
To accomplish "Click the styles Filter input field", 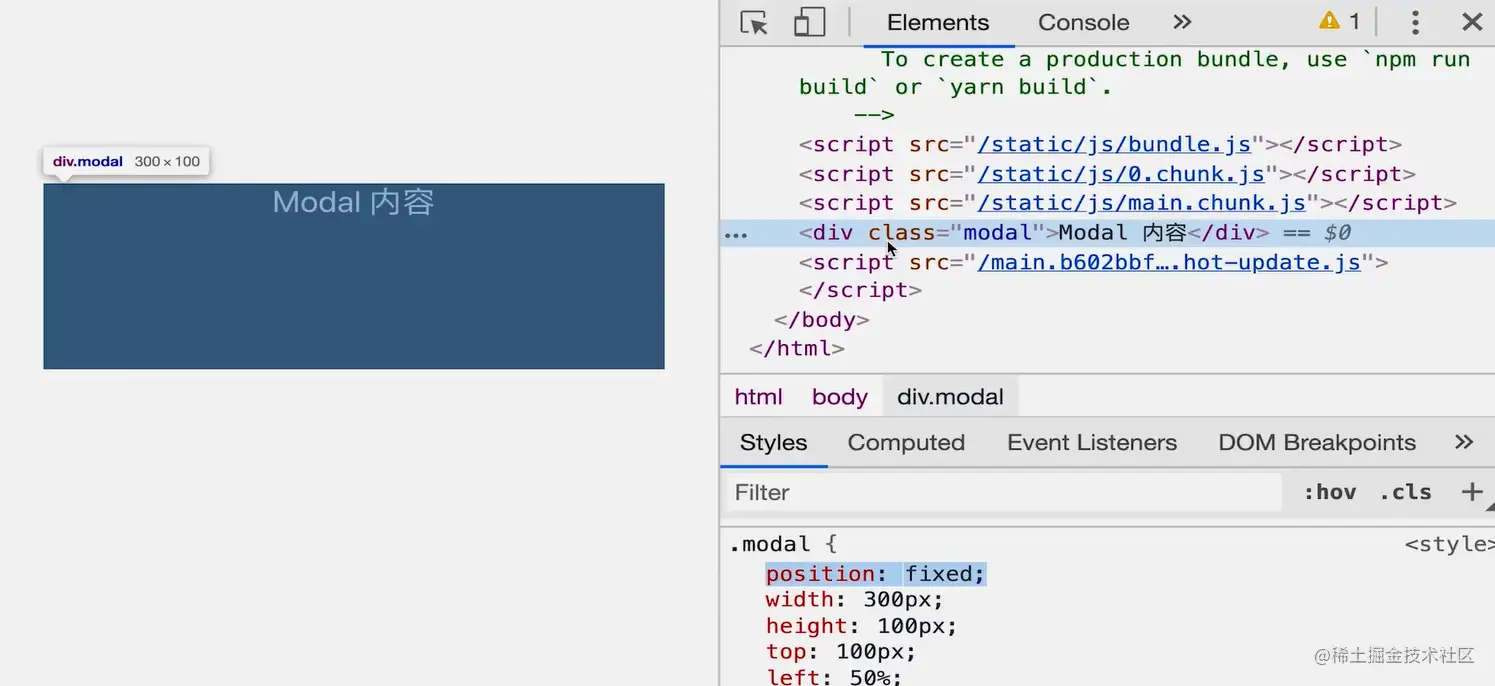I will tap(1001, 492).
